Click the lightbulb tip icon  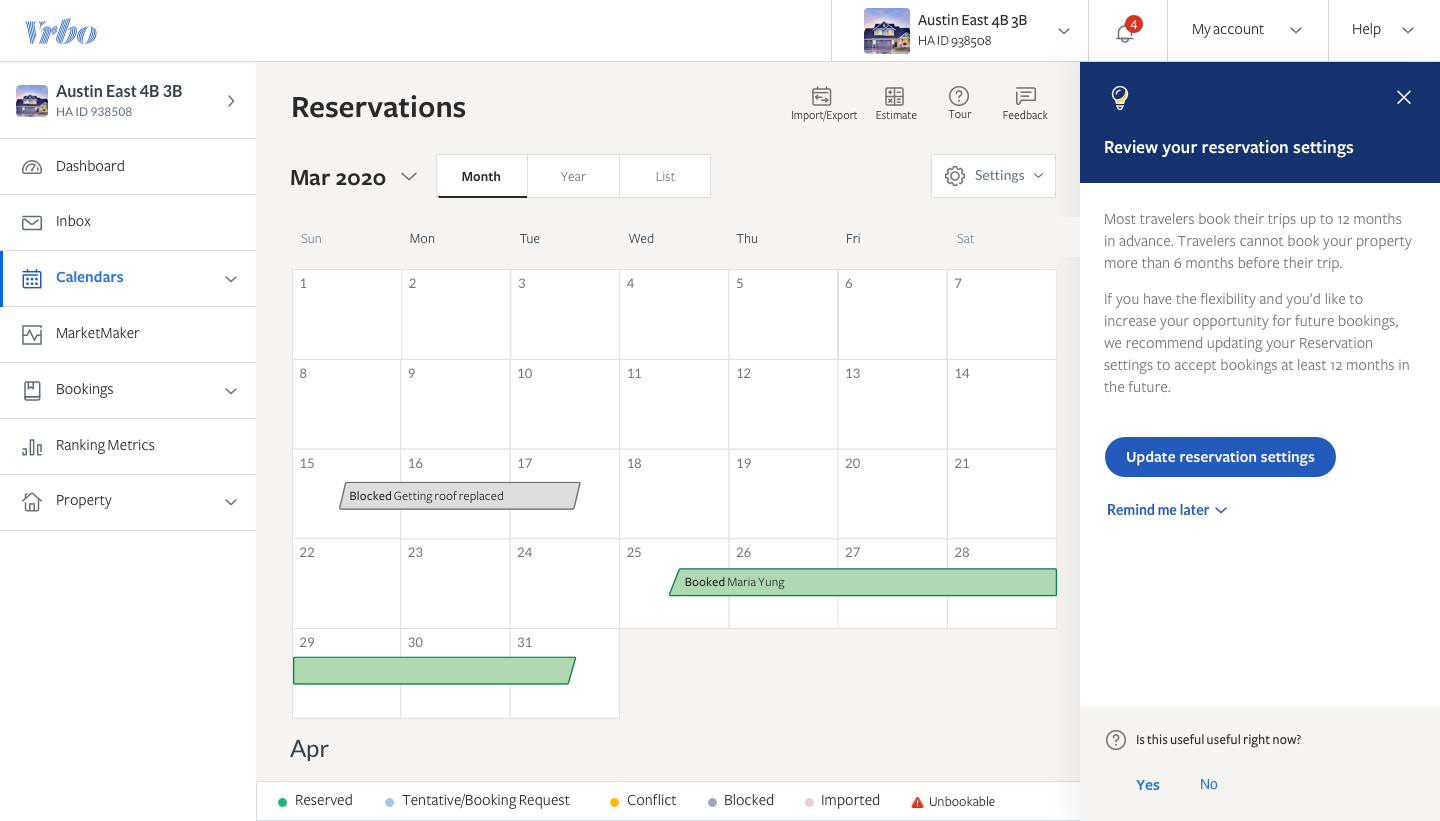click(1120, 97)
